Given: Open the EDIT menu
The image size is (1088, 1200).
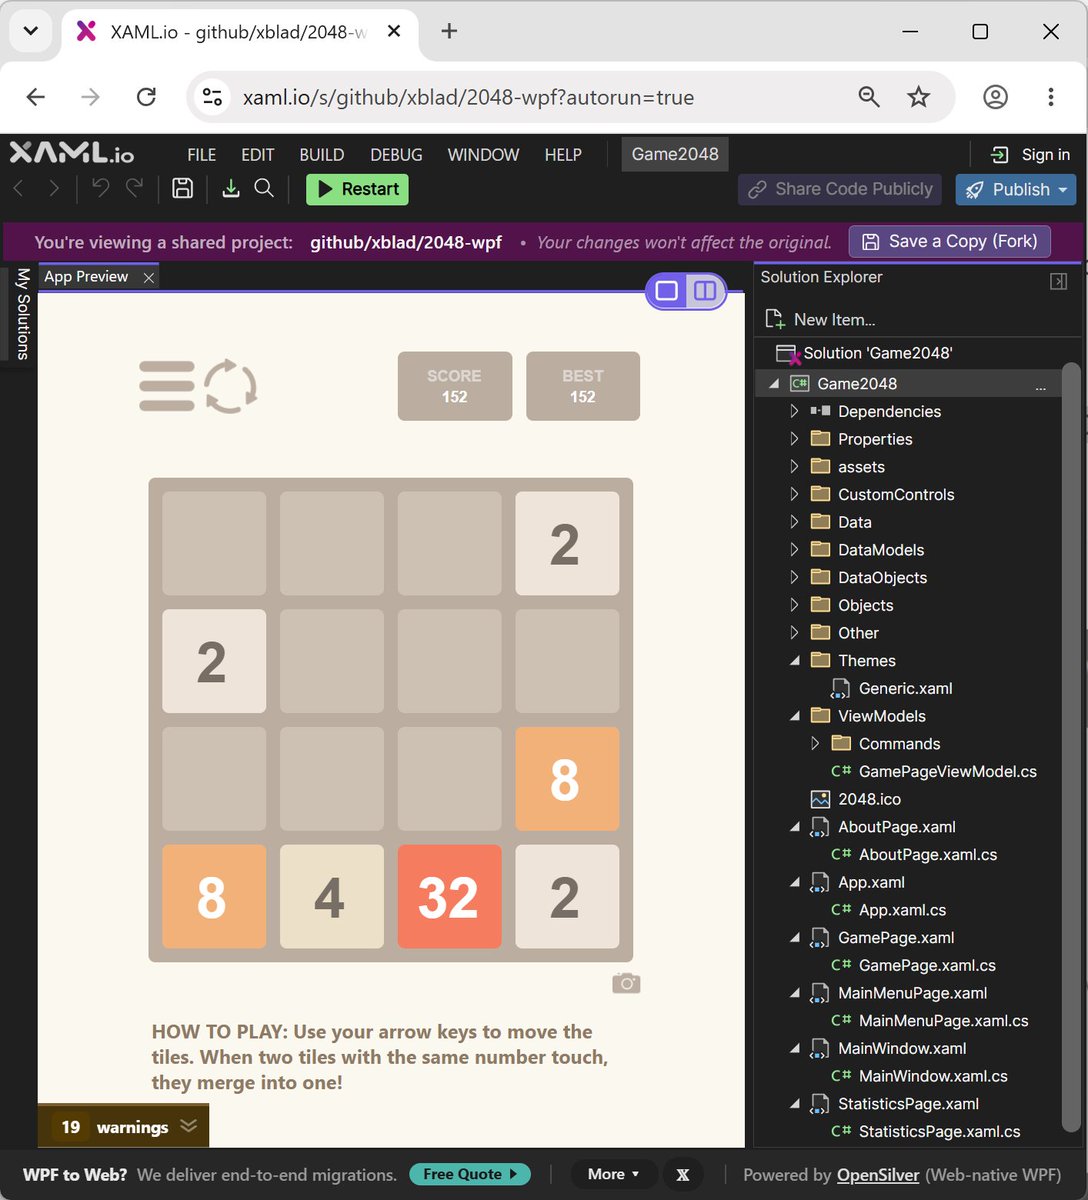Looking at the screenshot, I should pos(257,155).
